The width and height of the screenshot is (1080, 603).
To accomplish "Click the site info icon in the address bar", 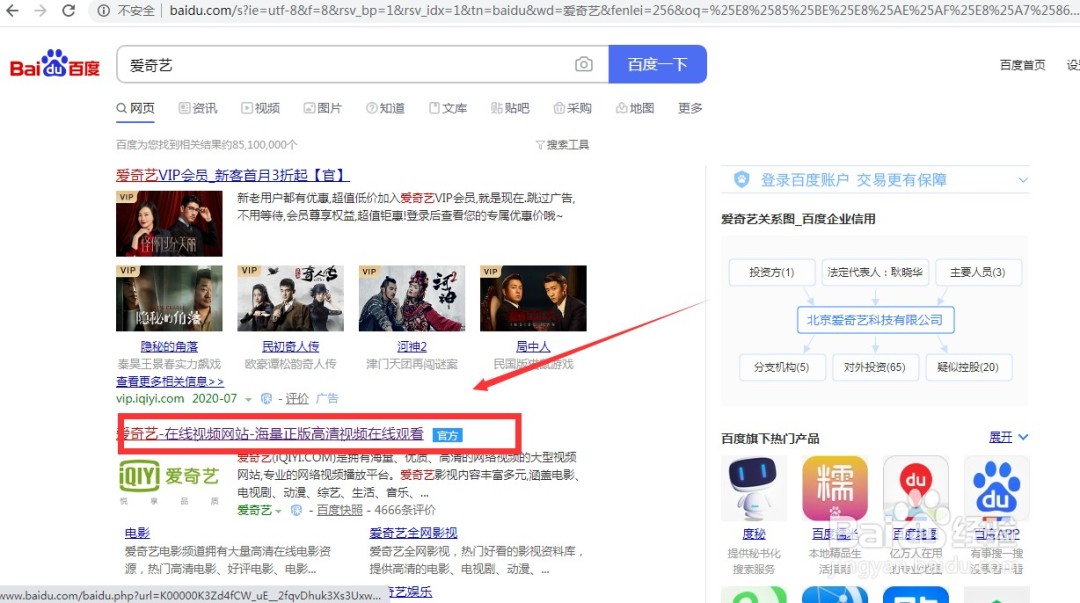I will pos(103,10).
